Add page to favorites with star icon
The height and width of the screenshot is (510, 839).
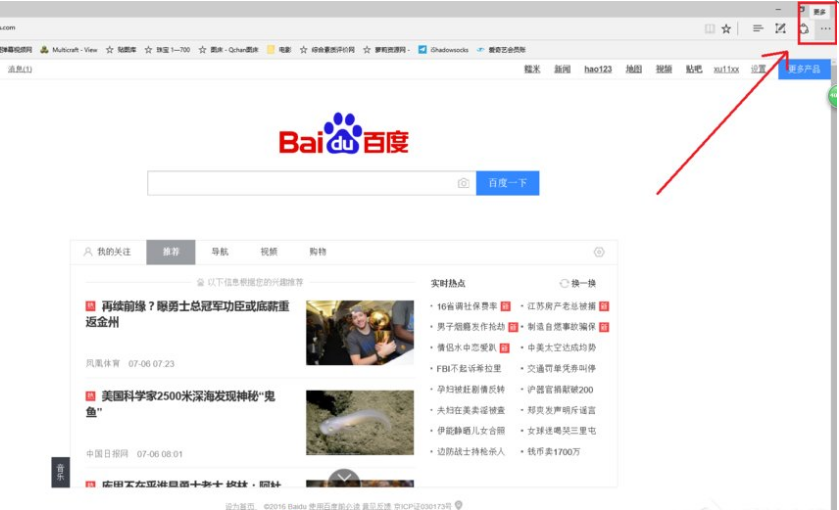[726, 29]
